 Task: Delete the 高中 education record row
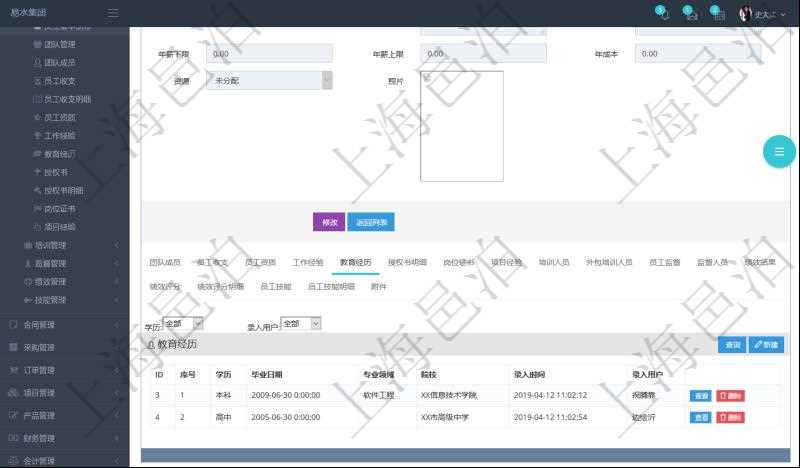(x=731, y=418)
